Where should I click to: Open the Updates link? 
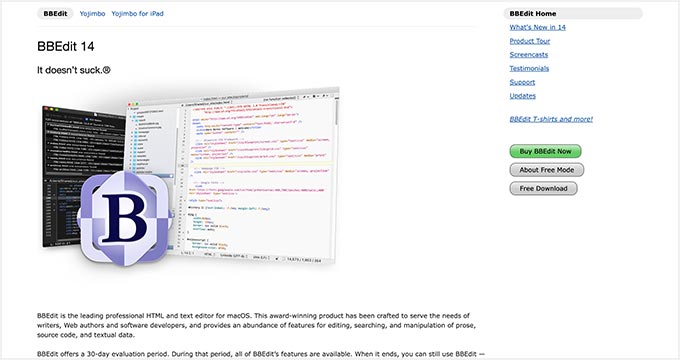click(x=523, y=96)
